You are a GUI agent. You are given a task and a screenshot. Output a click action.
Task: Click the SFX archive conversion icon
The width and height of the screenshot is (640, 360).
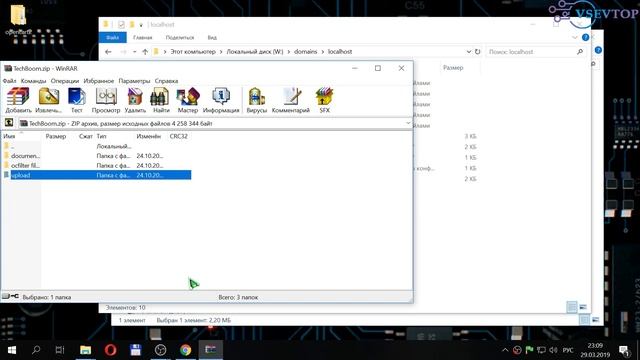point(324,100)
